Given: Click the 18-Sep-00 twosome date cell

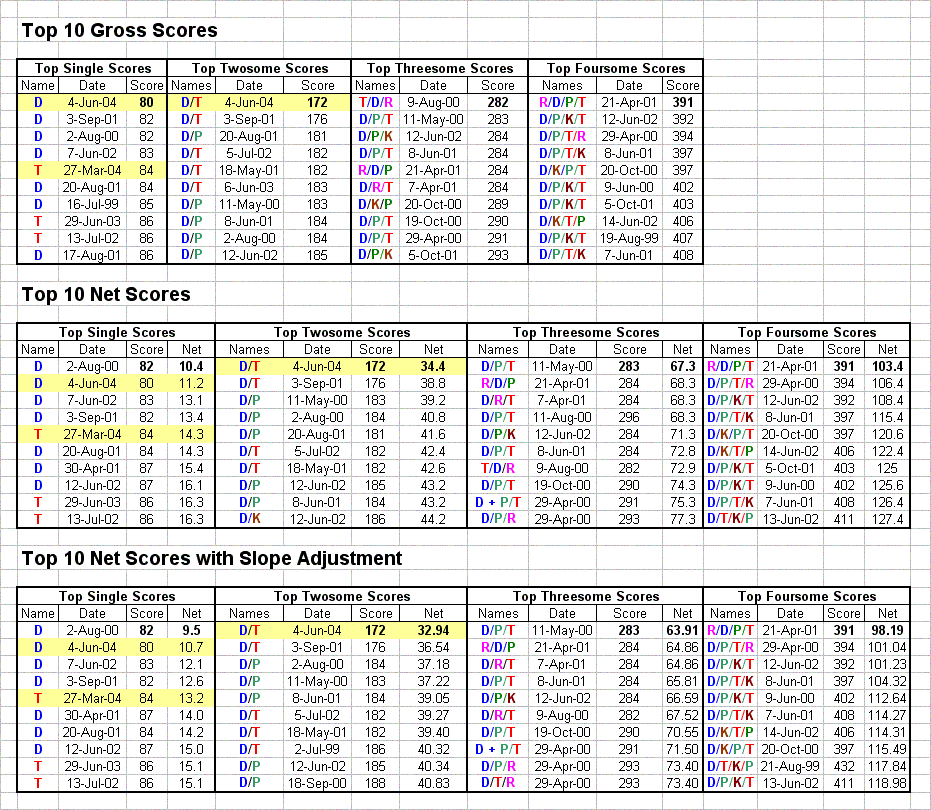Looking at the screenshot, I should pos(317,783).
